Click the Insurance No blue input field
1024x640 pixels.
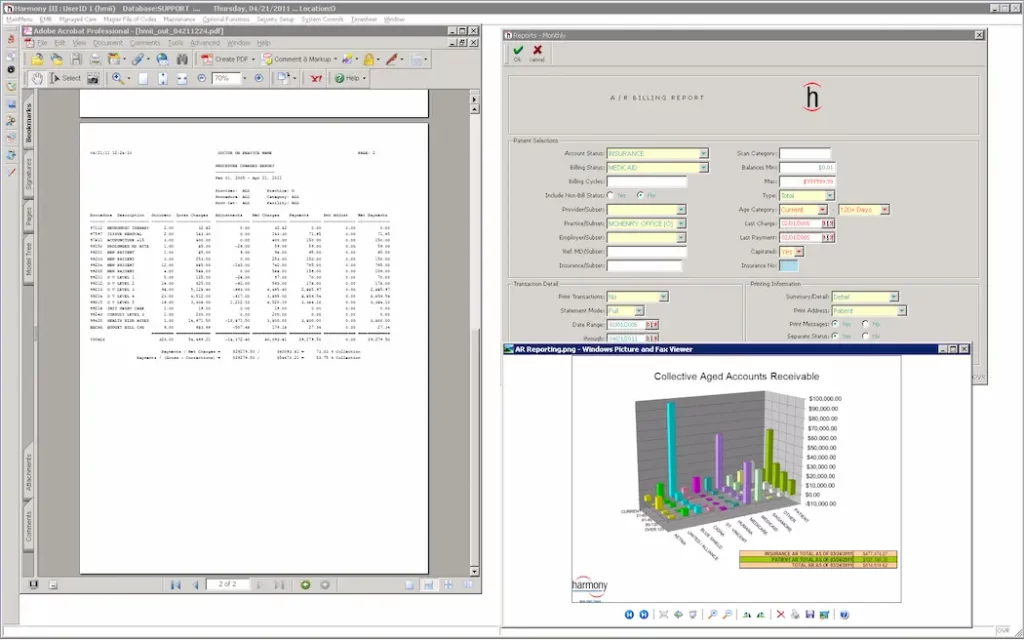click(x=789, y=267)
